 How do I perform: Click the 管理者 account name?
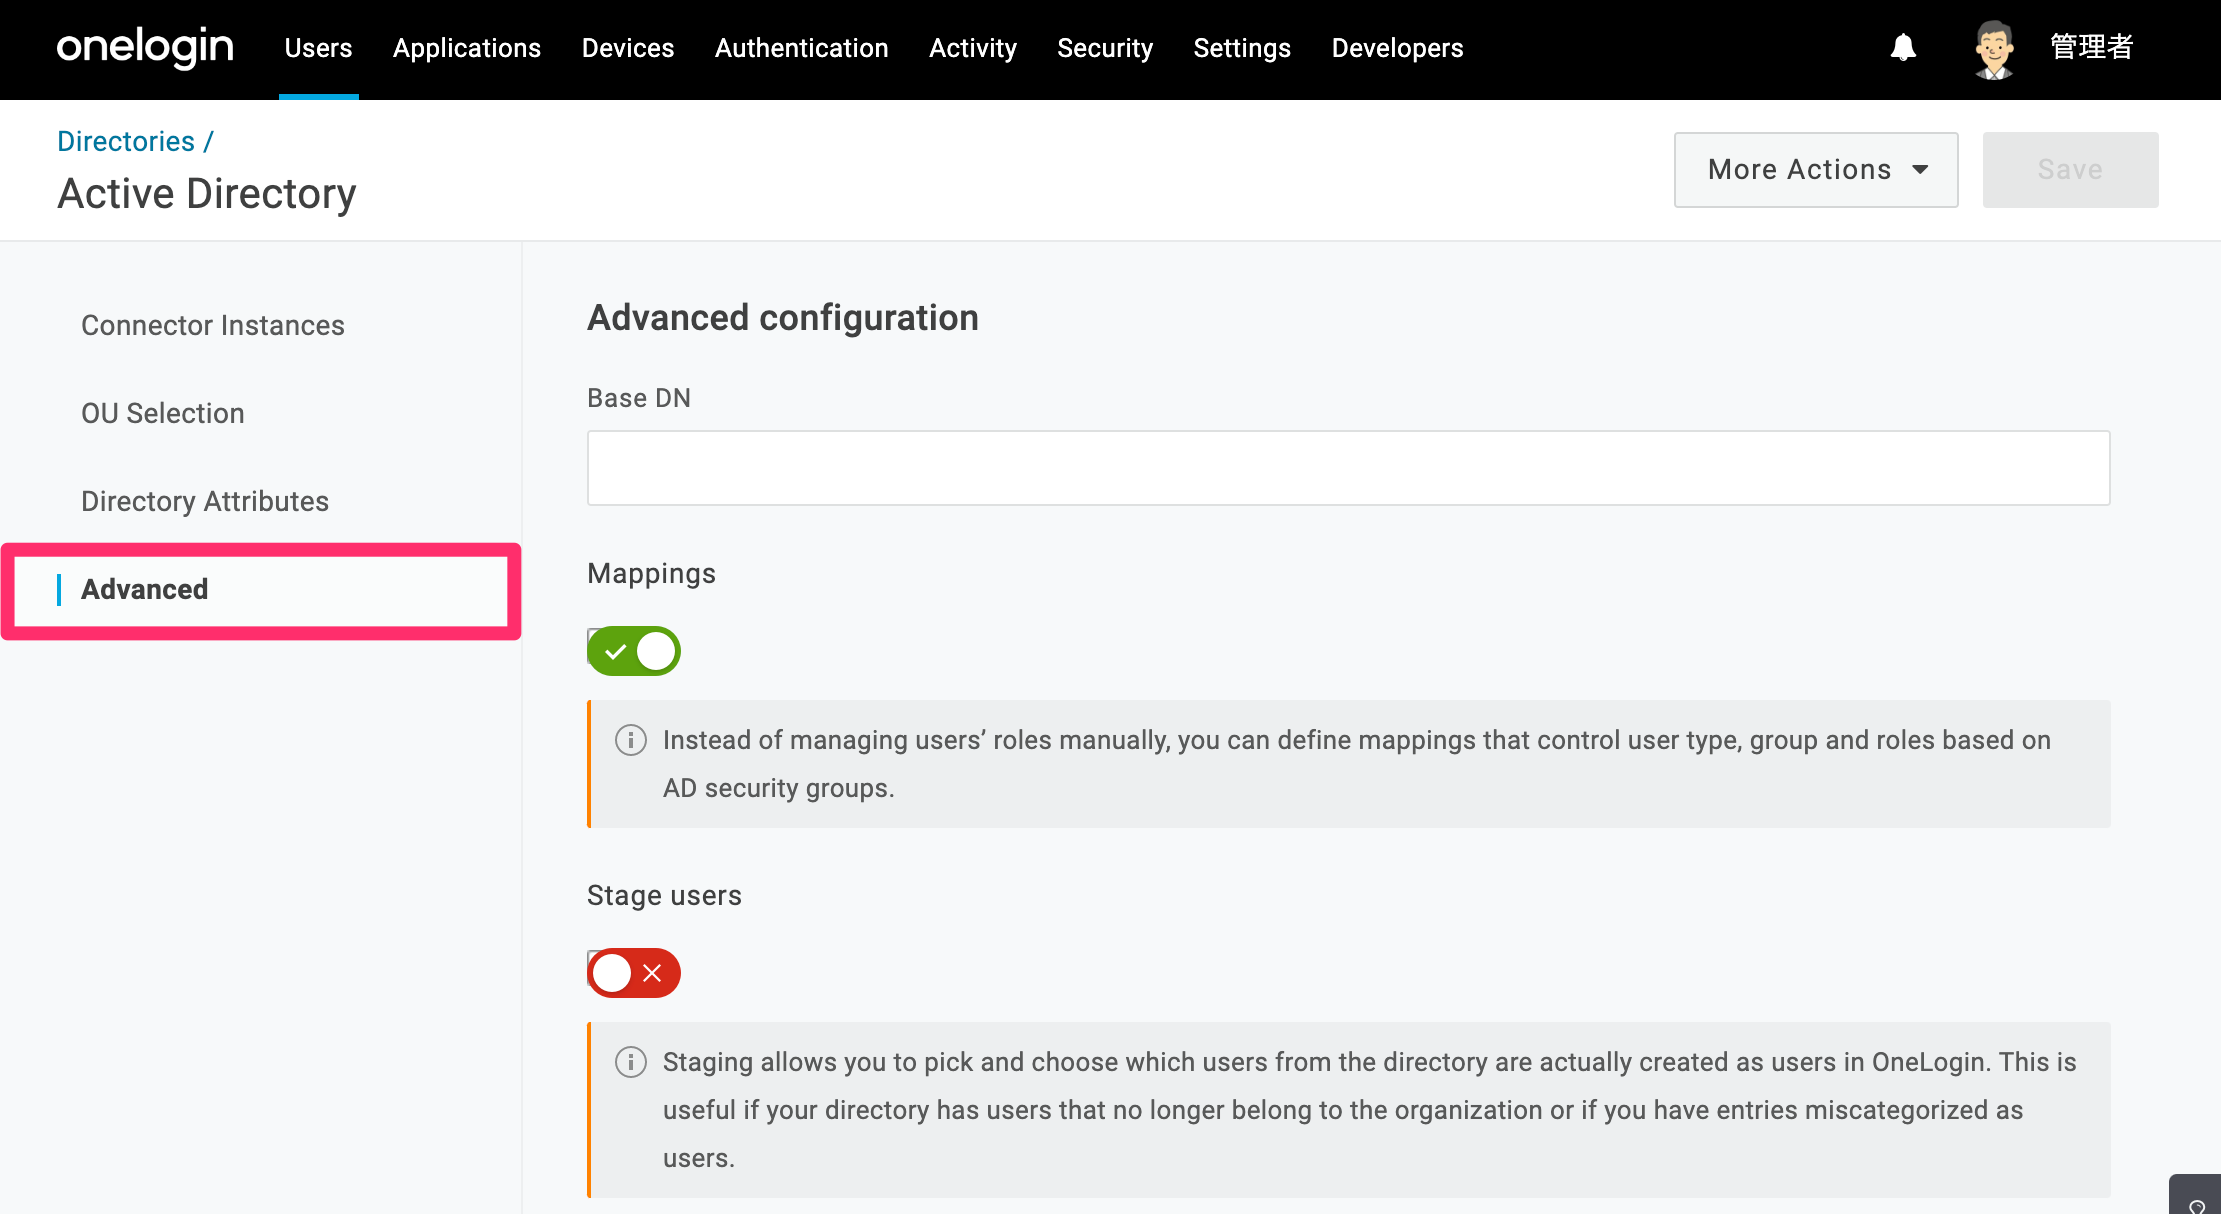2091,47
